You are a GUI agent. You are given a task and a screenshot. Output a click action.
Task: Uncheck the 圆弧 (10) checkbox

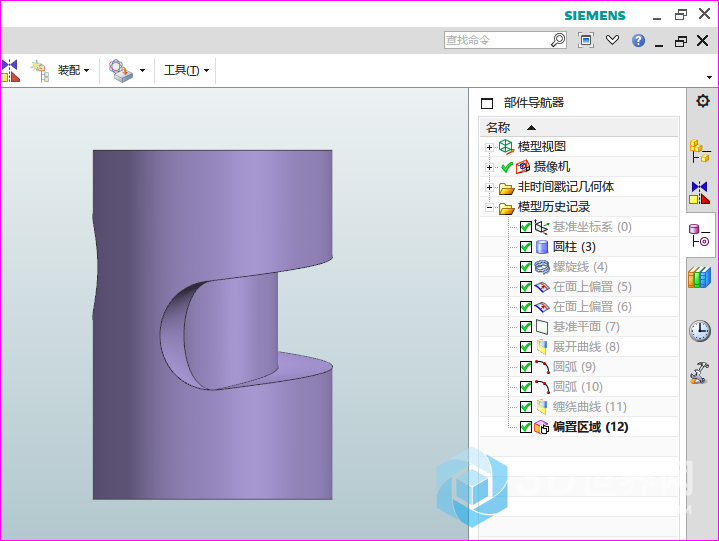click(525, 387)
